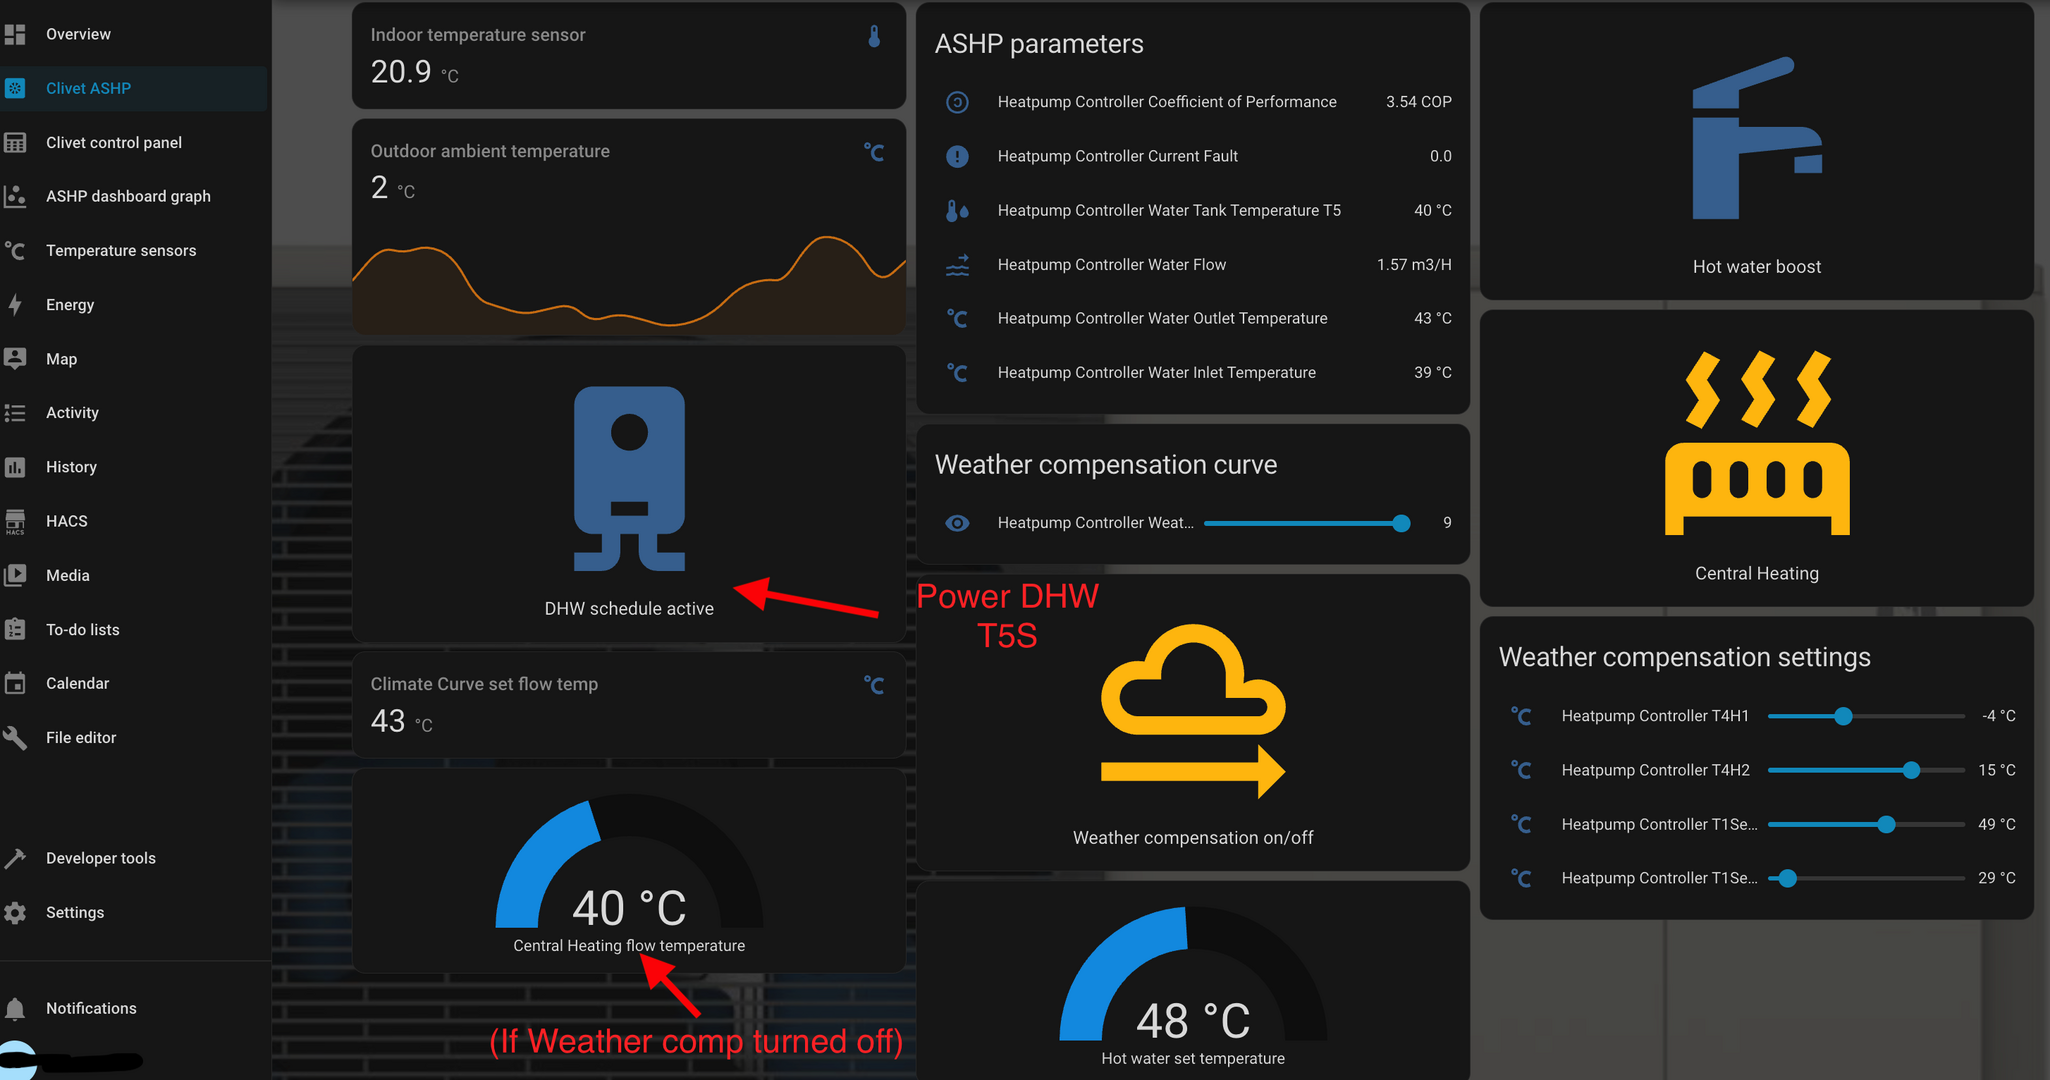Click Water Tank Temperature T5 thermometer icon

(x=957, y=210)
